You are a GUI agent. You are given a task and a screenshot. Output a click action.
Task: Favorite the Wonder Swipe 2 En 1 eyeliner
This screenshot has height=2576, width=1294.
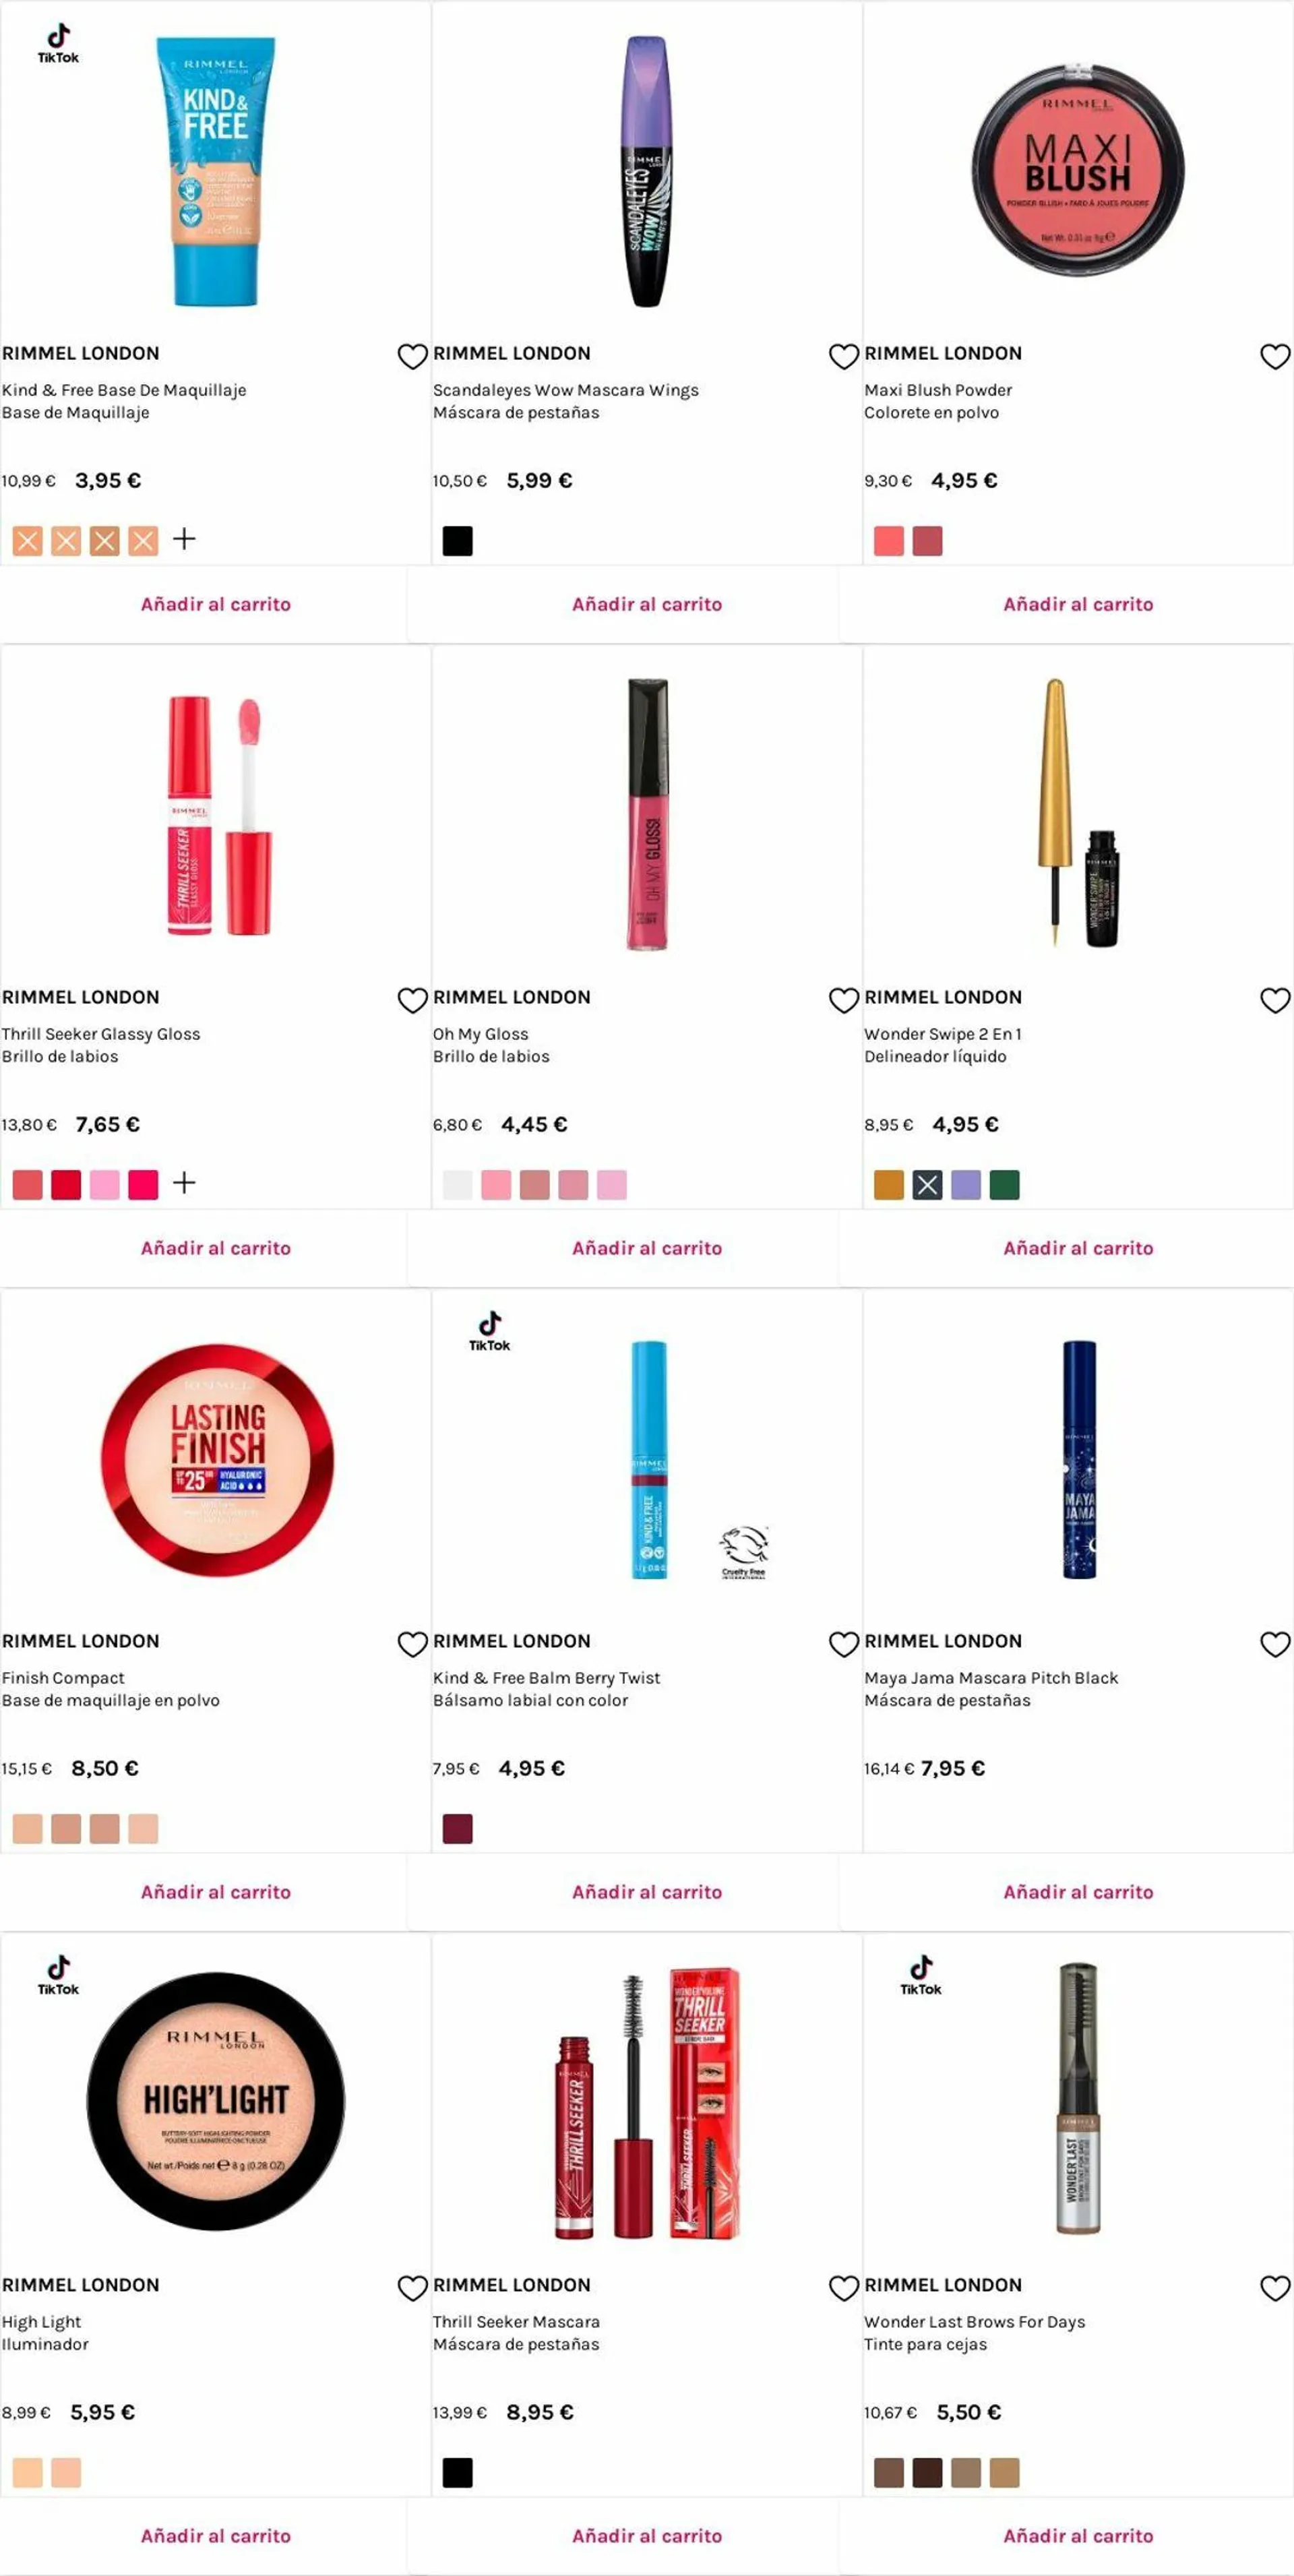pyautogui.click(x=1274, y=1000)
